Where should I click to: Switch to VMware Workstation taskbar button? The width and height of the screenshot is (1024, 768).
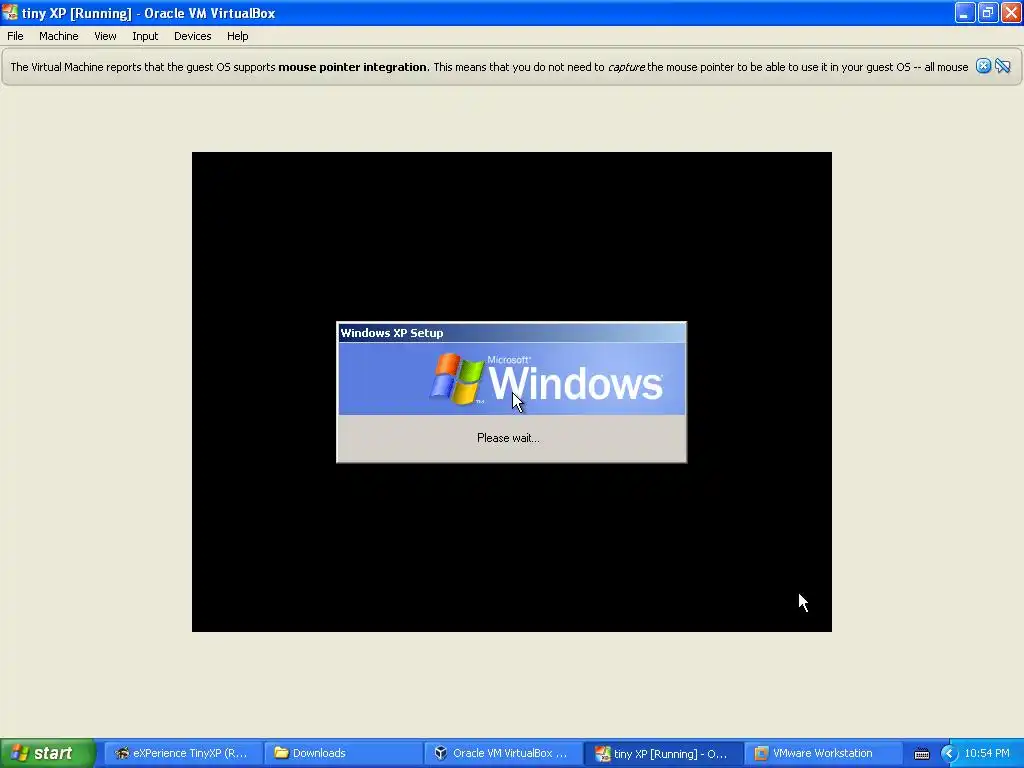tap(823, 753)
